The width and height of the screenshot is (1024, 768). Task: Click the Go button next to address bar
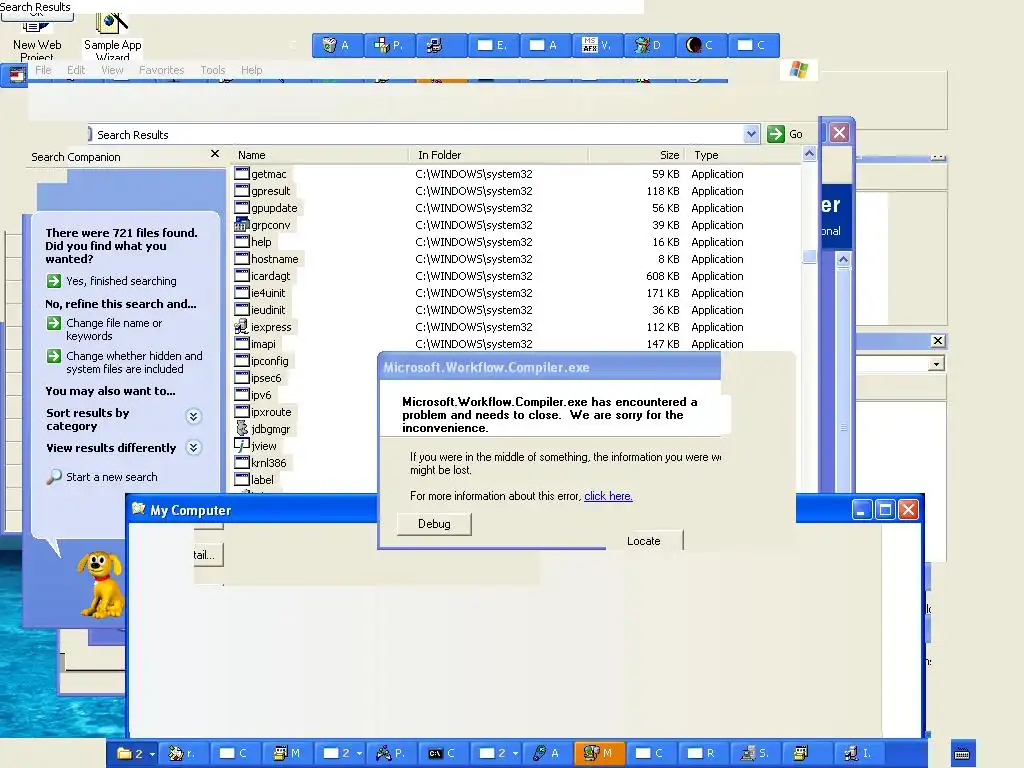click(x=785, y=134)
